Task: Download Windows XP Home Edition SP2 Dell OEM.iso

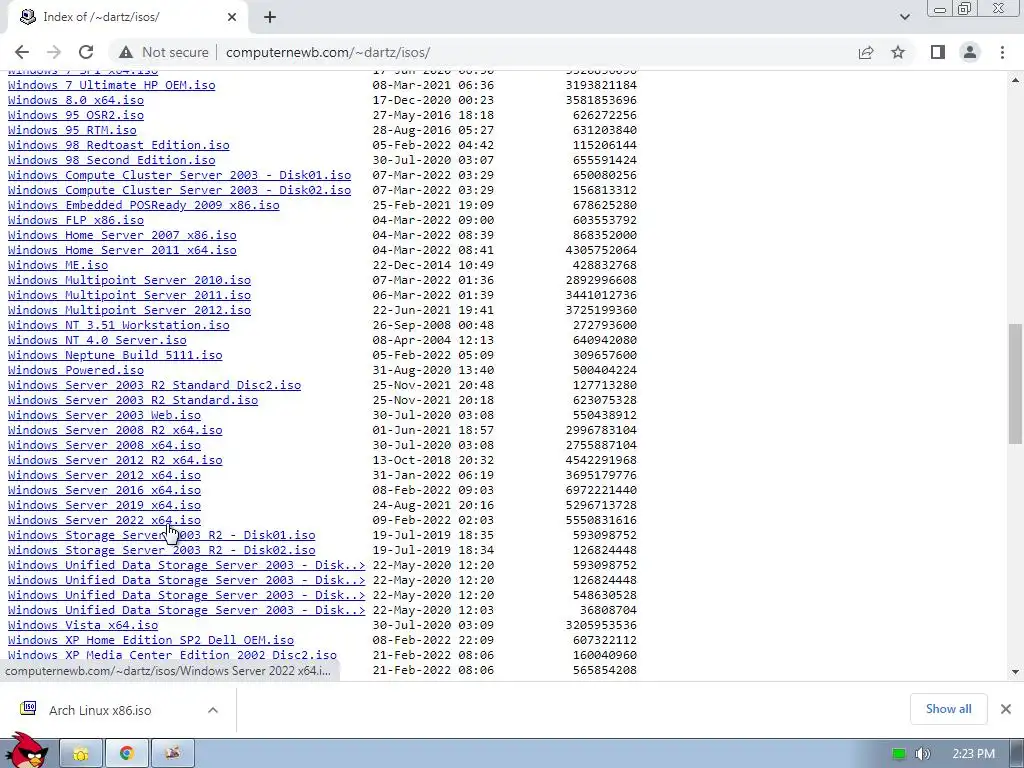Action: 151,640
